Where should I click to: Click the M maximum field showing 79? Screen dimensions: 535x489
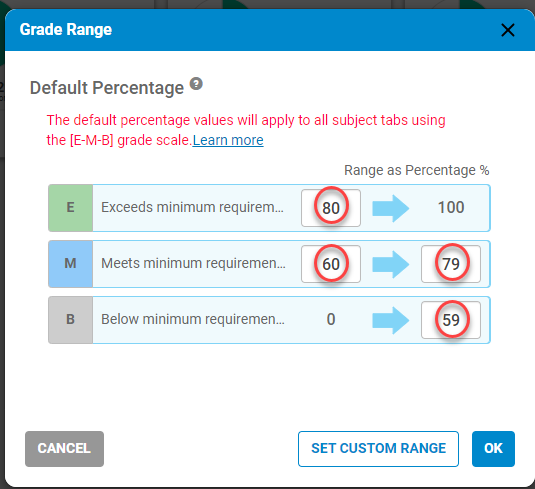coord(451,264)
